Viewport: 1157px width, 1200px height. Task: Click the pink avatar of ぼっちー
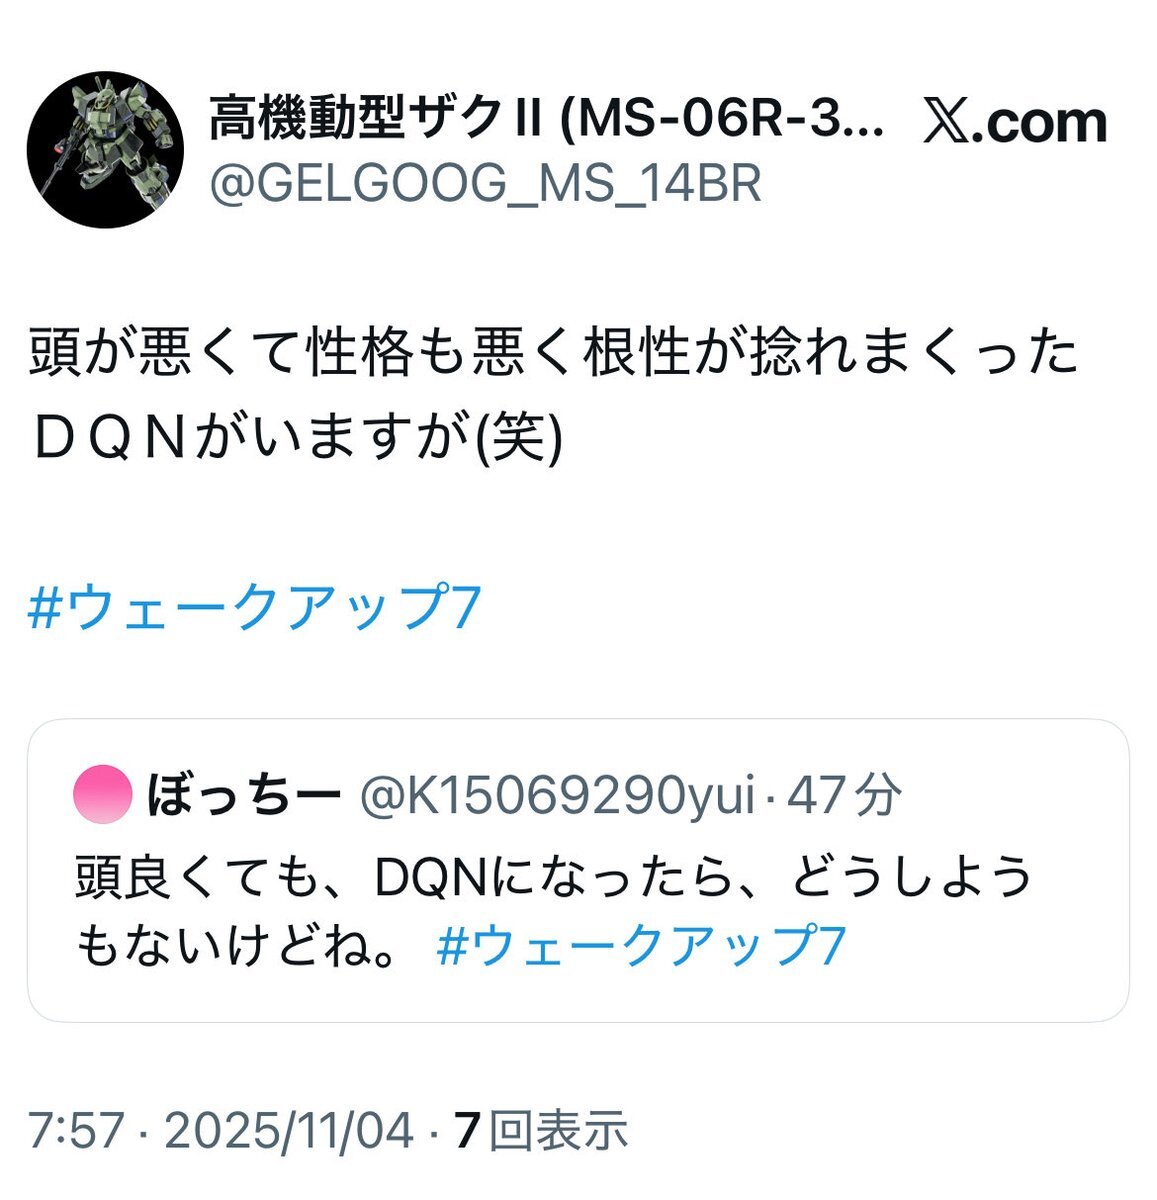pyautogui.click(x=103, y=795)
